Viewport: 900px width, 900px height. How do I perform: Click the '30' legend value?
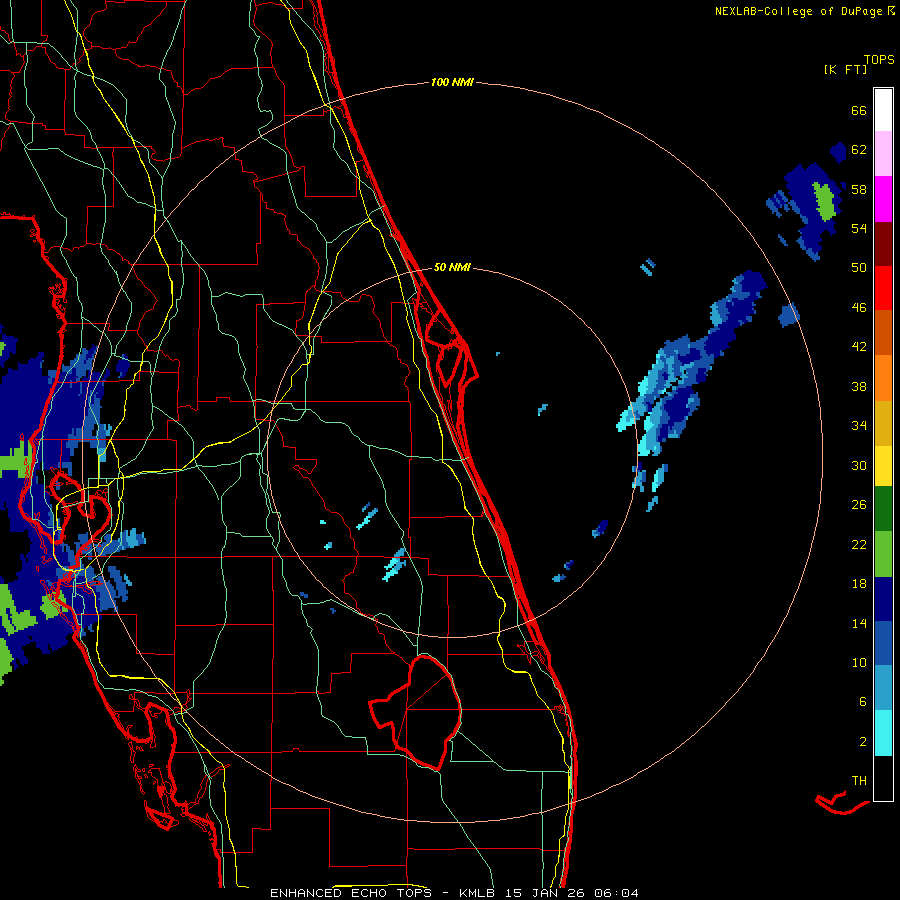(x=859, y=465)
